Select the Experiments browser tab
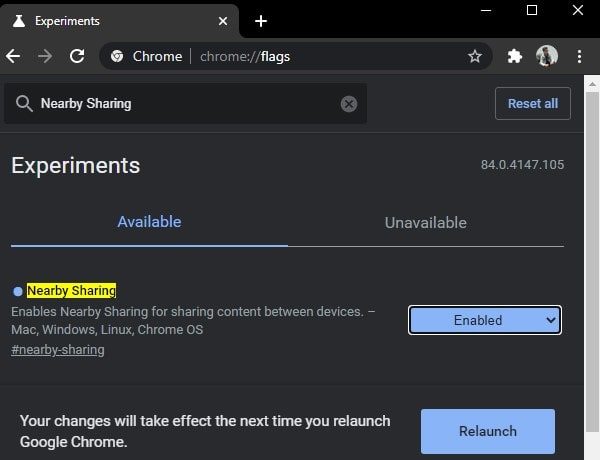 [x=119, y=21]
